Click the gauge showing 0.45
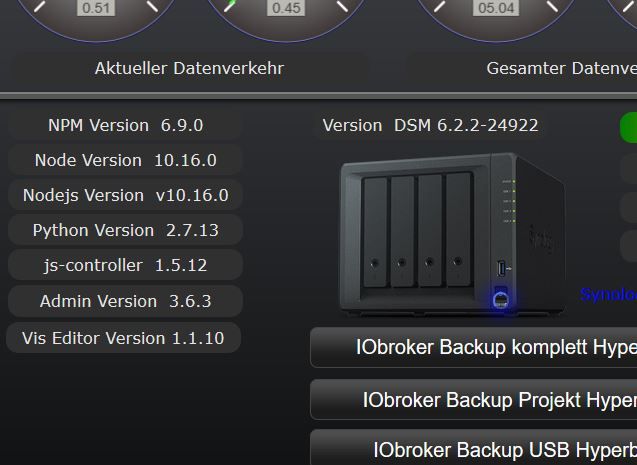Screen dimensions: 637x465 [286, 10]
